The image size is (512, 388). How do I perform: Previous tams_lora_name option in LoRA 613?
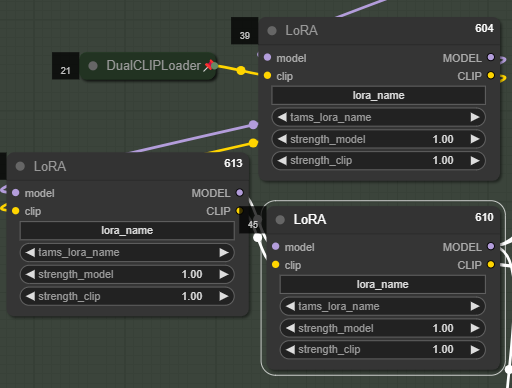(30, 252)
